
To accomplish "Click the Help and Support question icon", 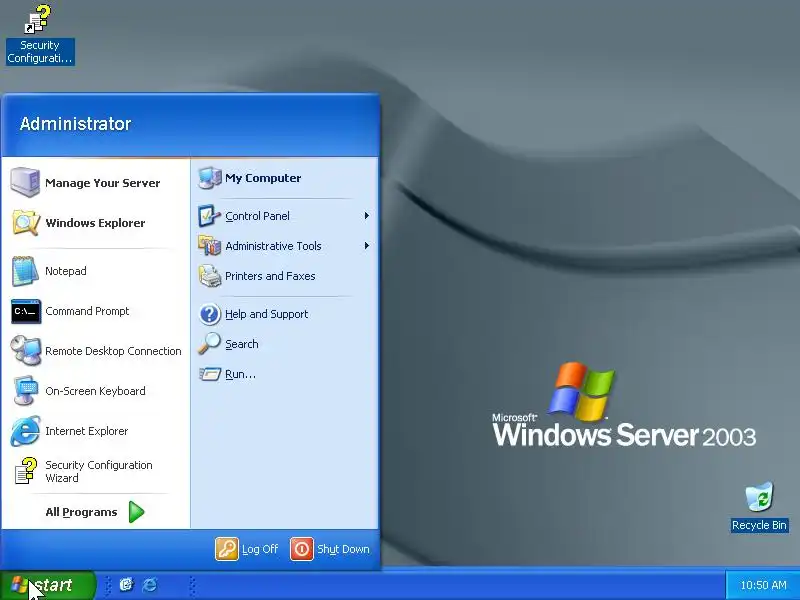I will tap(210, 314).
